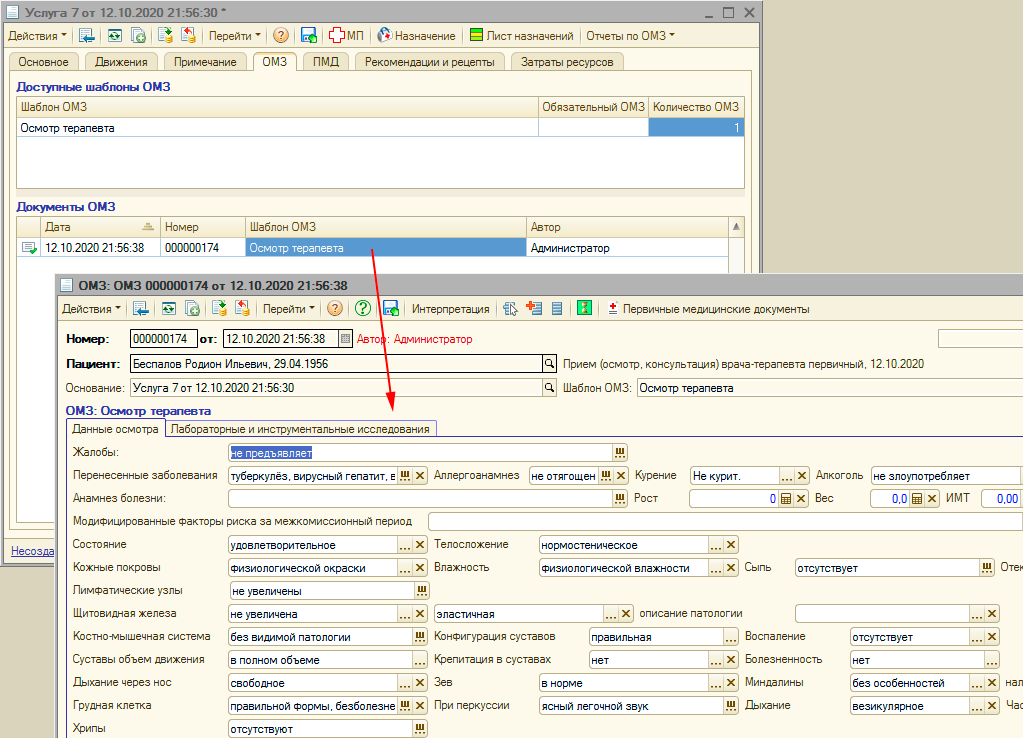
Task: Open the calendar picker beside the document date
Action: (x=346, y=338)
